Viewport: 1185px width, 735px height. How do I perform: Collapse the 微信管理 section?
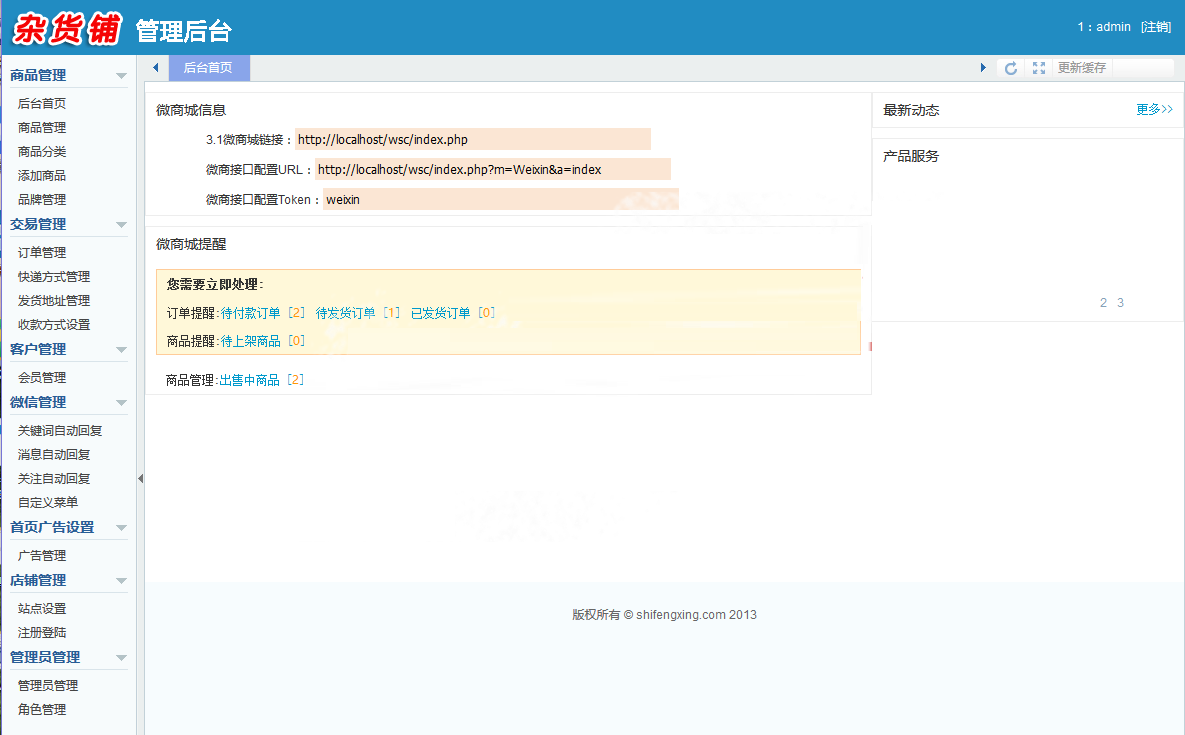coord(121,403)
